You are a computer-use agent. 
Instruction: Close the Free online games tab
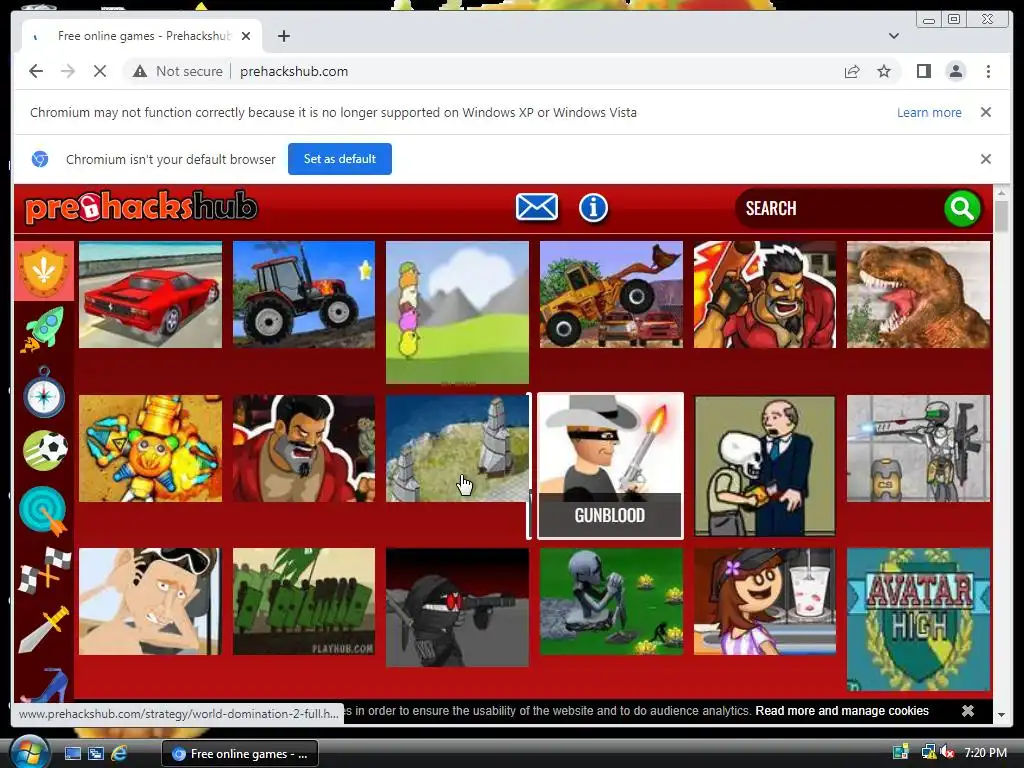(246, 36)
